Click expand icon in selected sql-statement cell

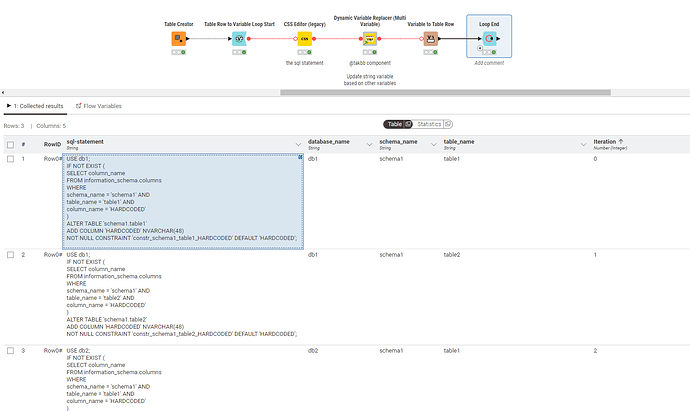299,157
